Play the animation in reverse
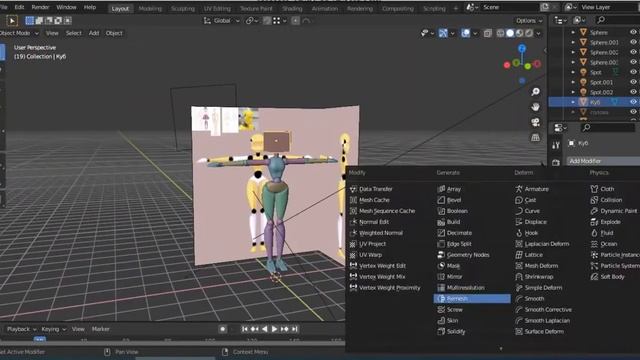Image resolution: width=640 pixels, height=360 pixels. [x=264, y=329]
